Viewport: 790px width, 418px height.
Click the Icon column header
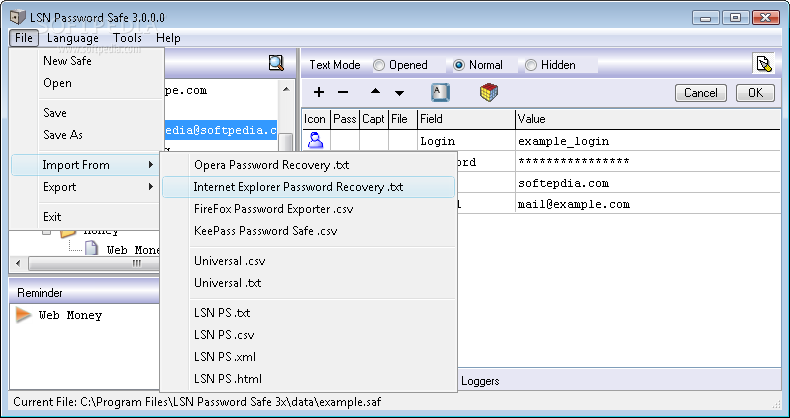(315, 119)
